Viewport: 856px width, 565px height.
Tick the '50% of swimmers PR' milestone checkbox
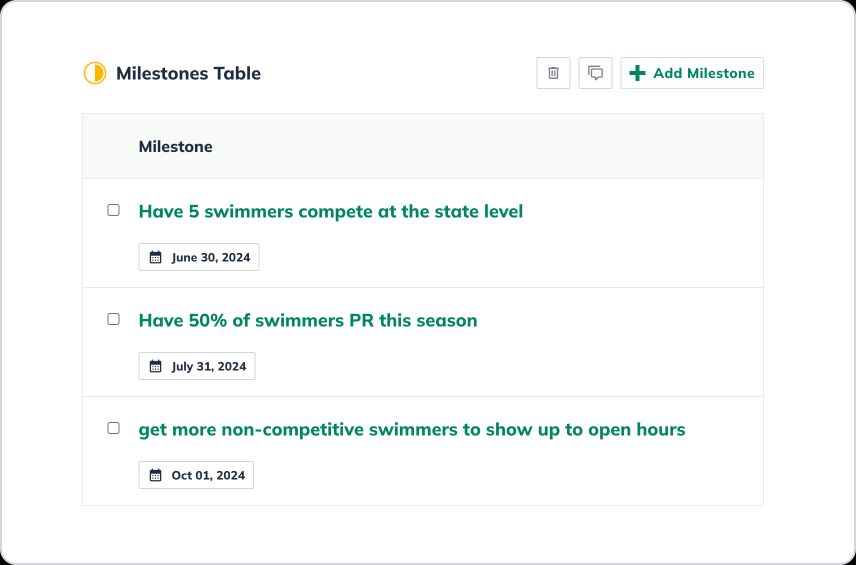pyautogui.click(x=113, y=319)
